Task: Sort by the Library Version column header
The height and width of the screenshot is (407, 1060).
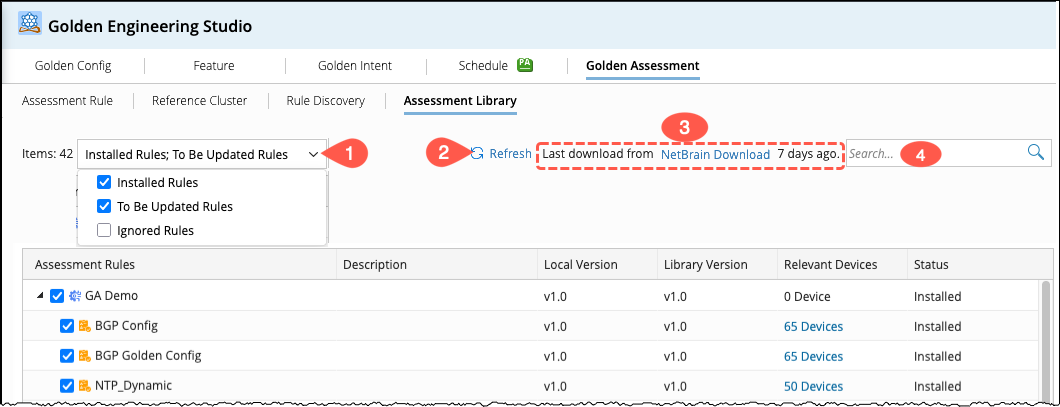Action: 705,265
